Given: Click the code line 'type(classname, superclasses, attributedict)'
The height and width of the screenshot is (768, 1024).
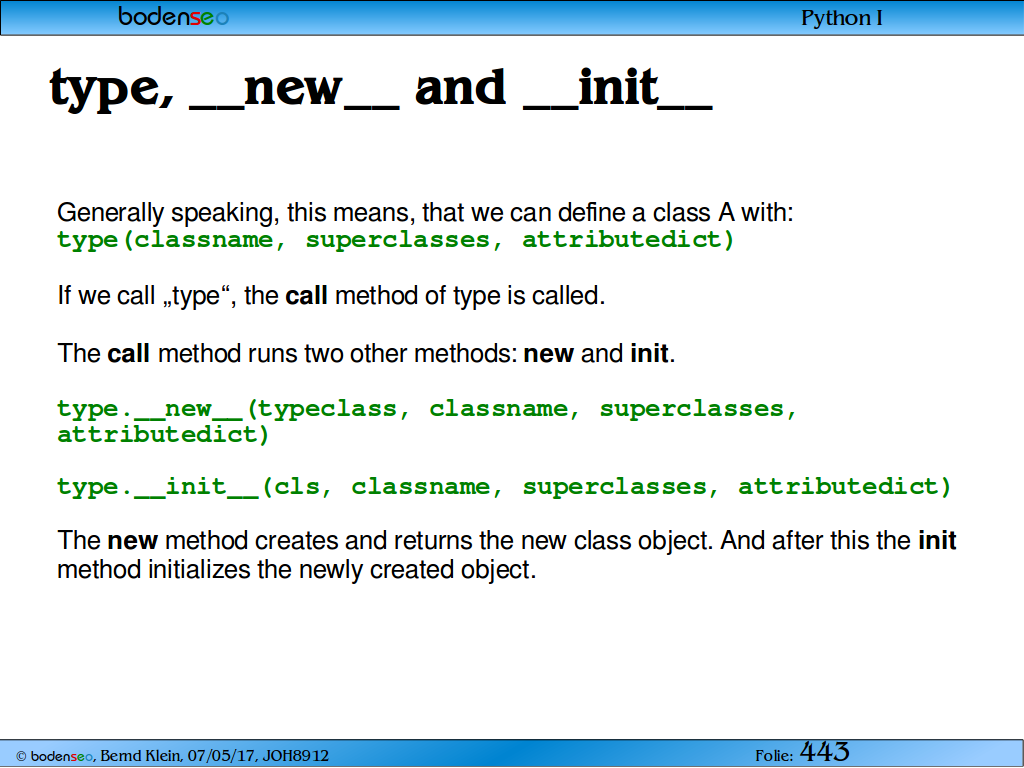Looking at the screenshot, I should tap(396, 240).
